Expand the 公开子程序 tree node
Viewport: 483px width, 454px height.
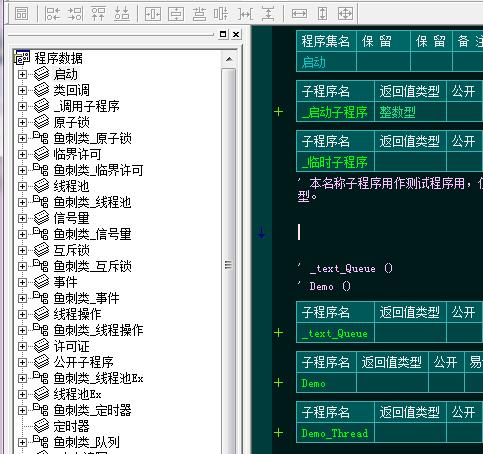pos(22,362)
